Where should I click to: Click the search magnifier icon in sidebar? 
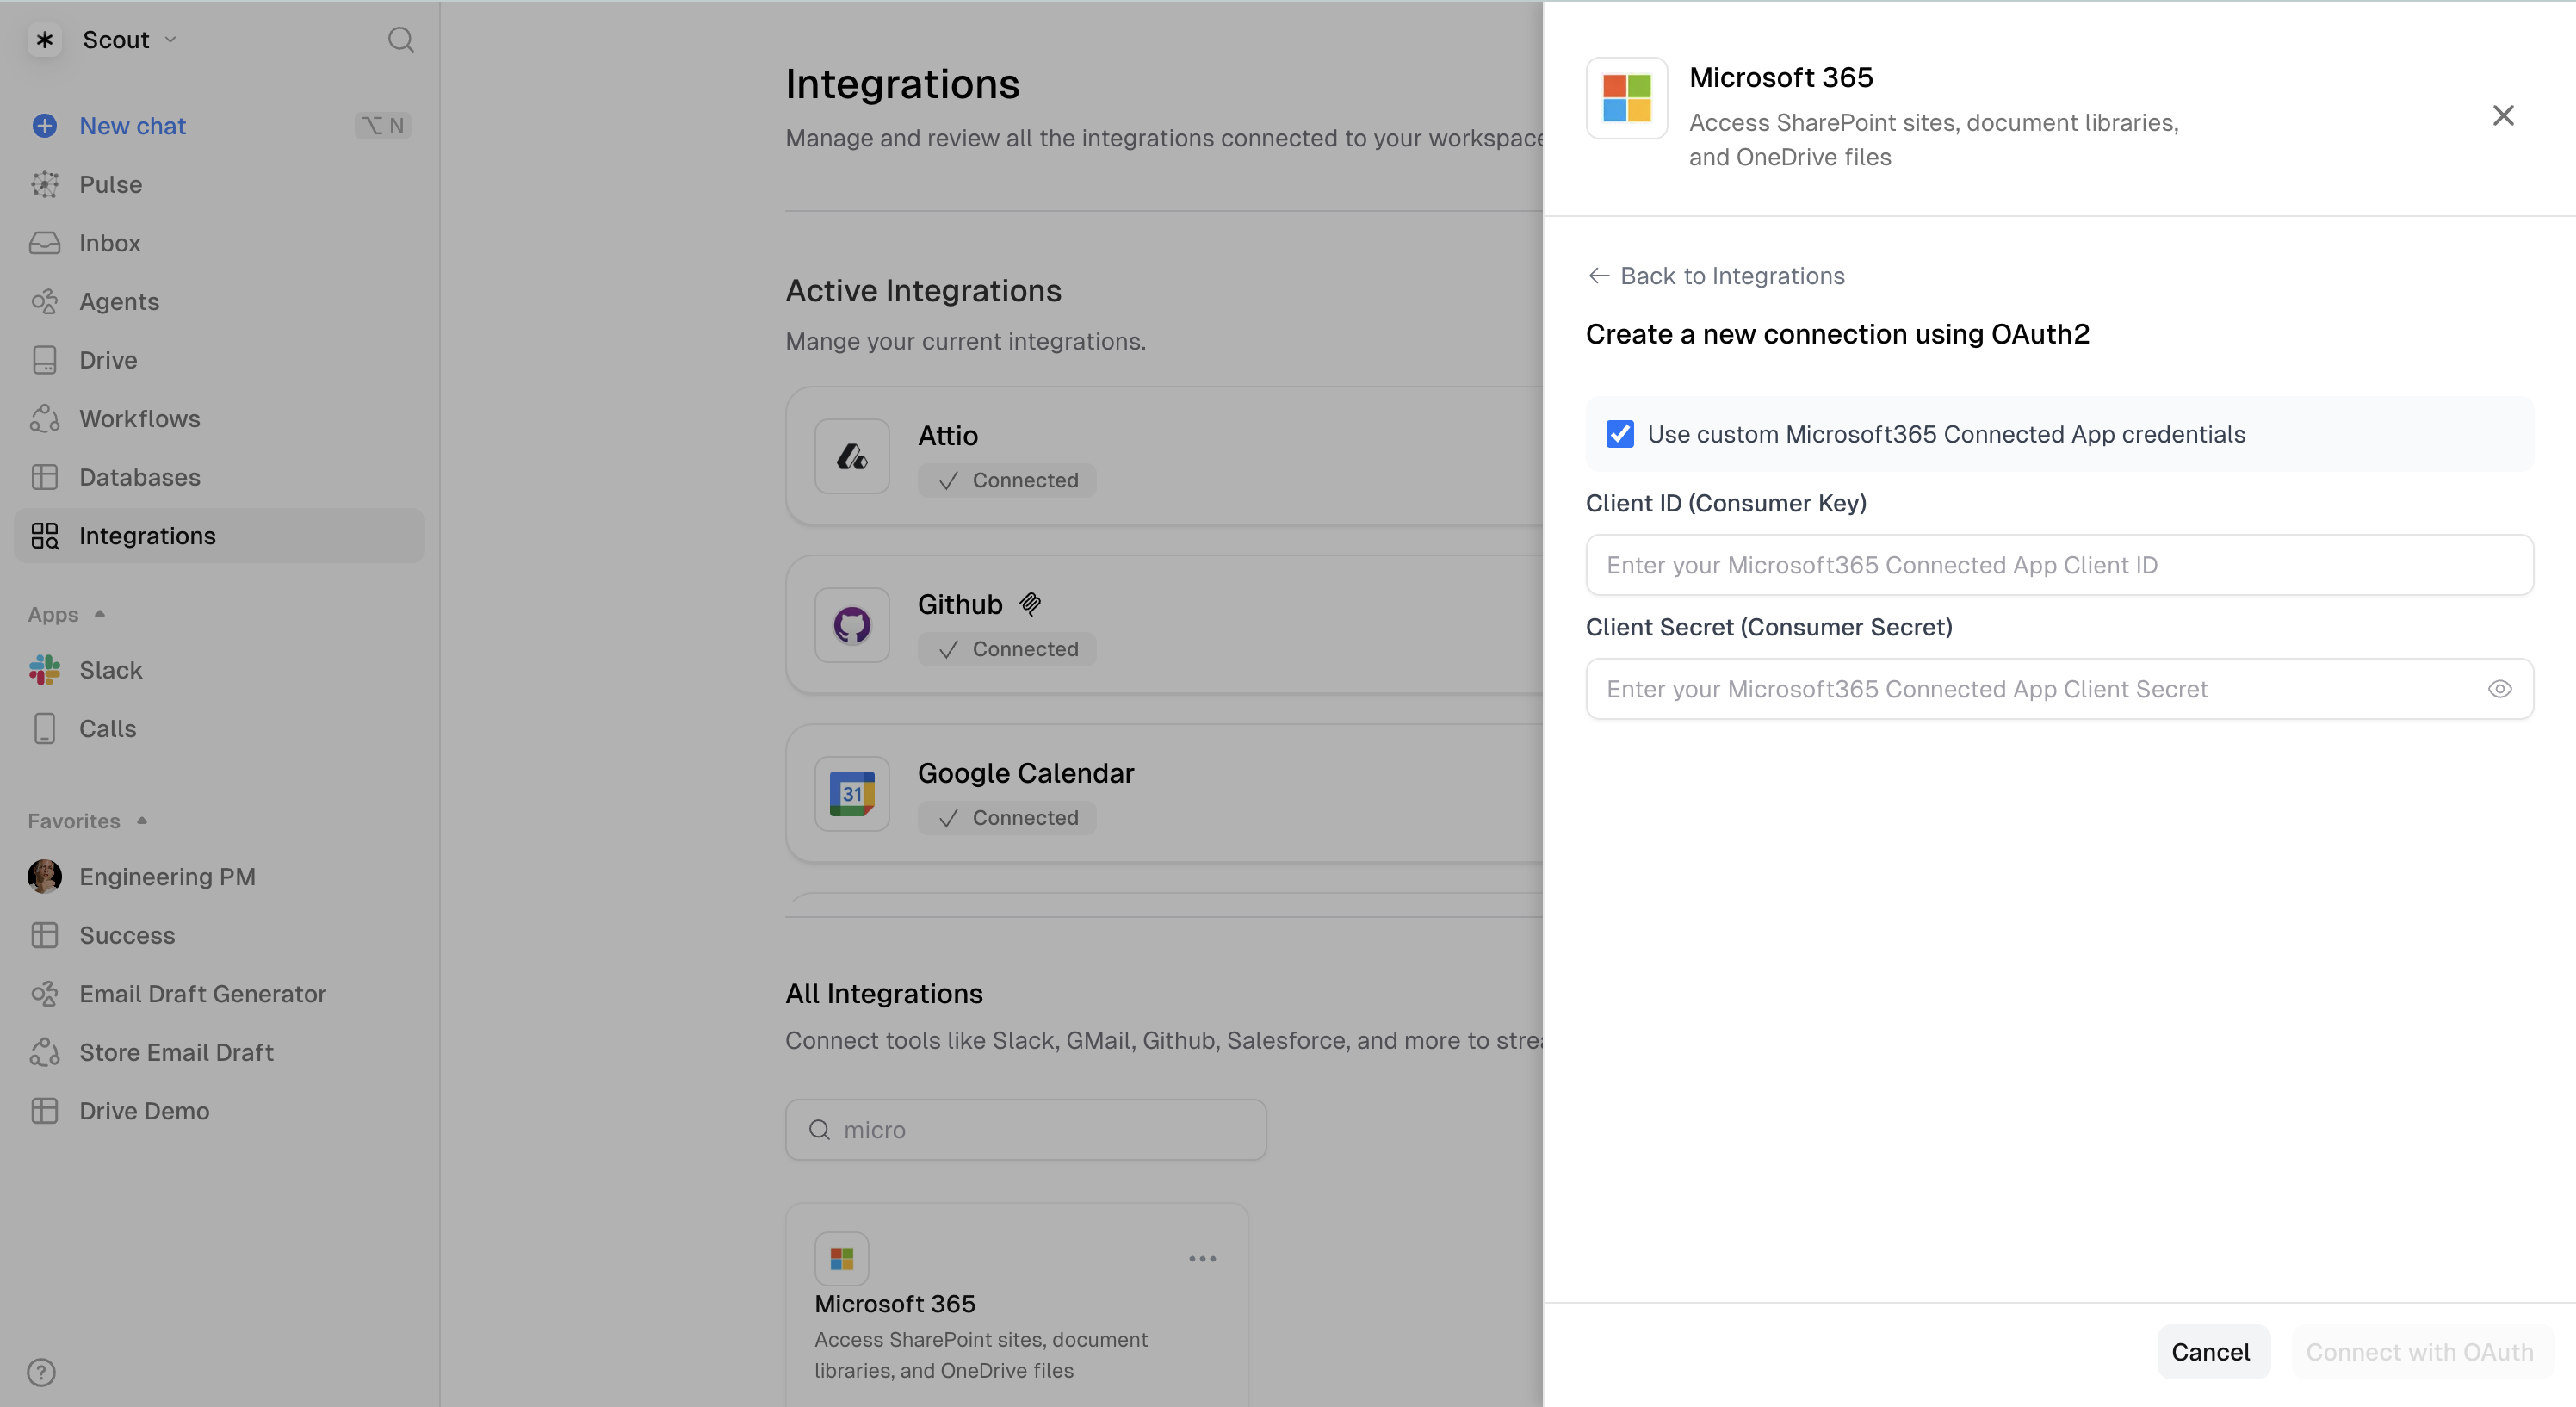coord(400,40)
